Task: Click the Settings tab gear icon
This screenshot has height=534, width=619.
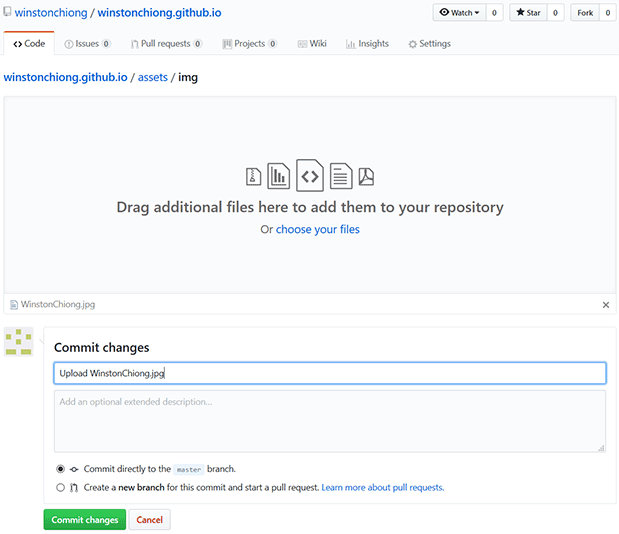Action: click(413, 44)
